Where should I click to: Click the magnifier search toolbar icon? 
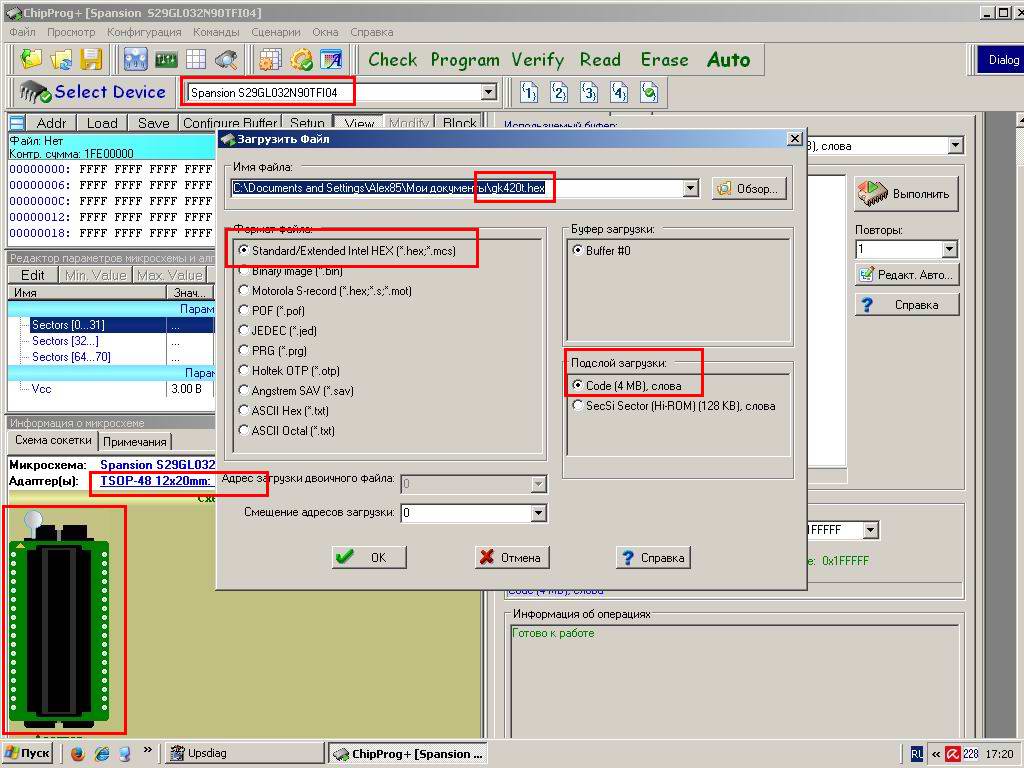click(226, 59)
